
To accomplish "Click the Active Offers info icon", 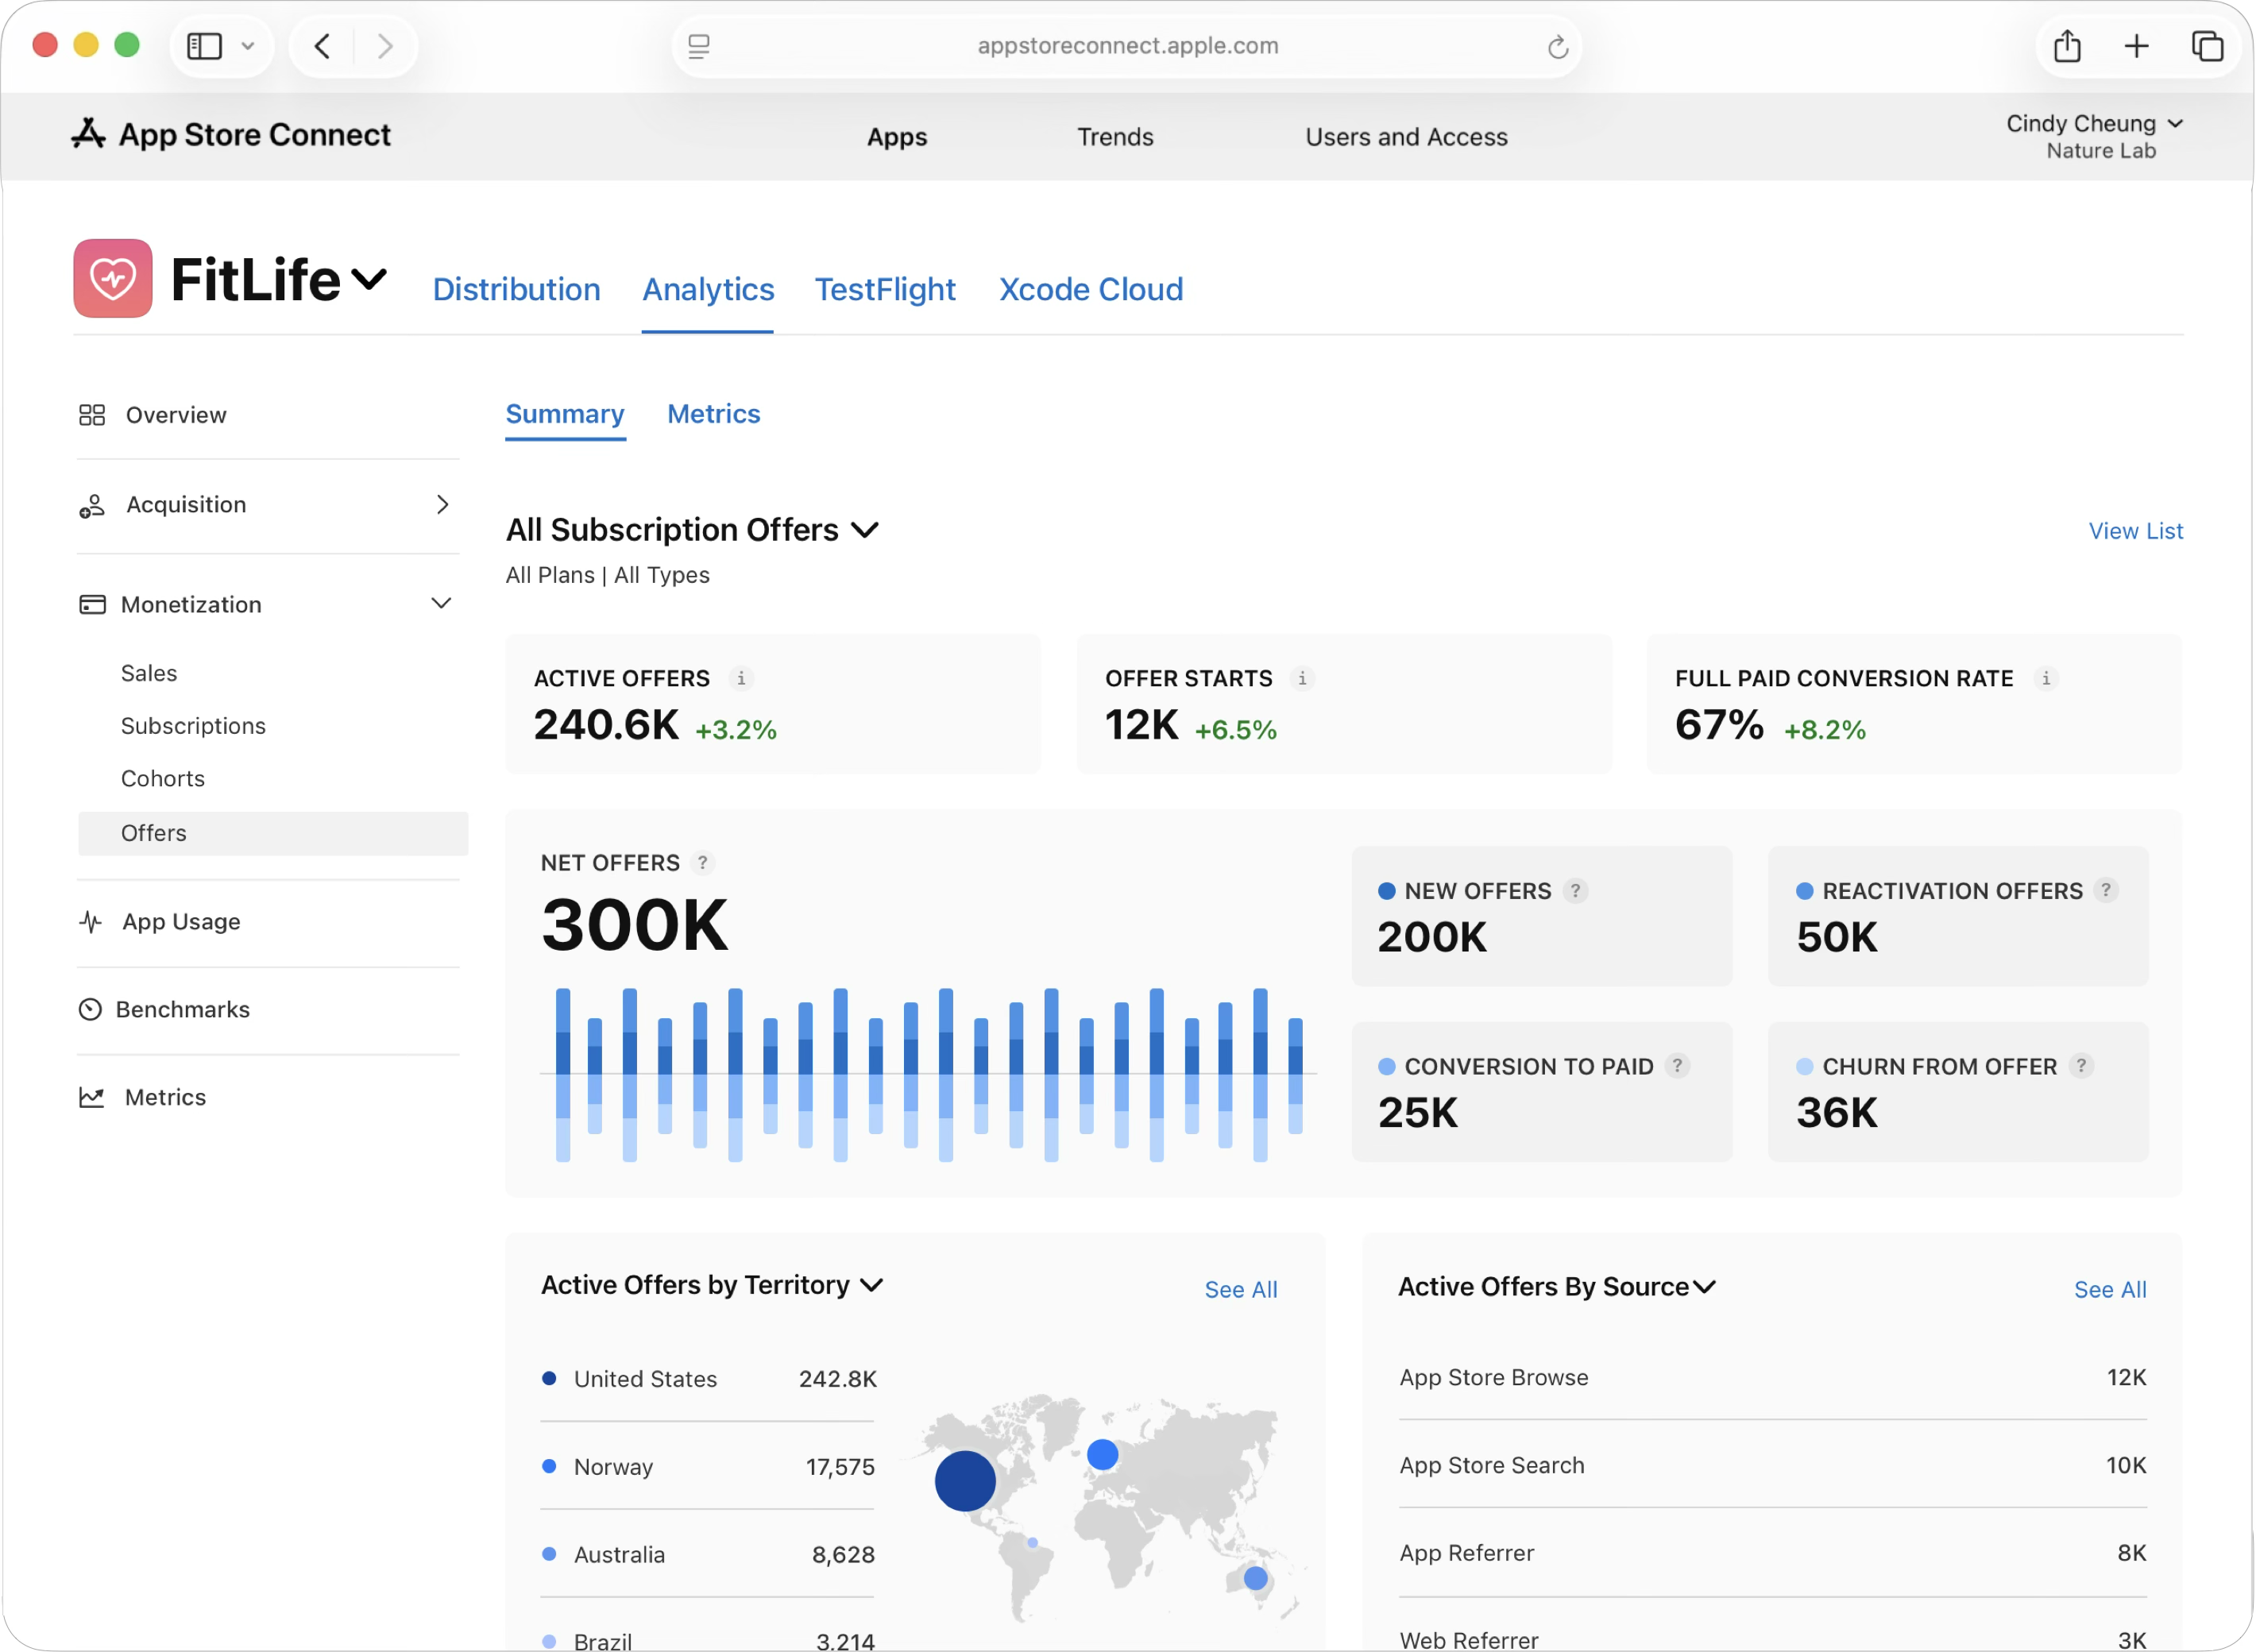I will click(x=741, y=678).
